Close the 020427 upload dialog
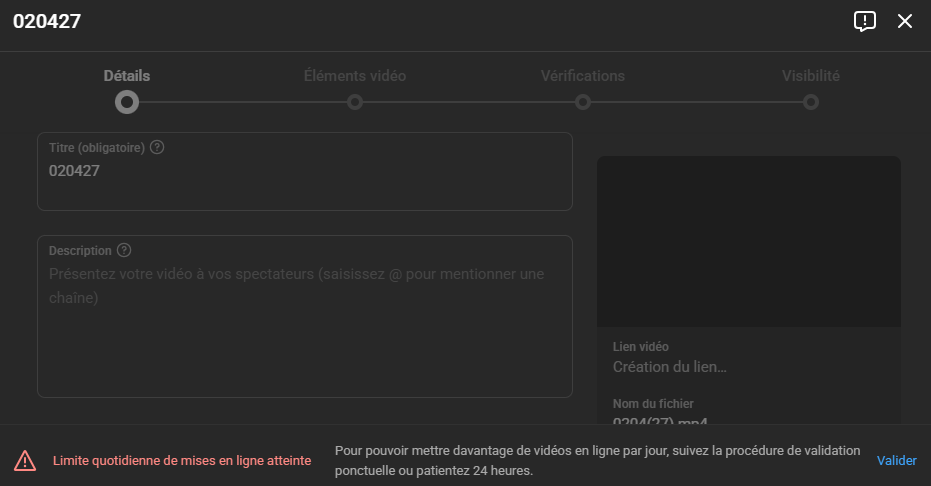The height and width of the screenshot is (486, 931). 905,21
